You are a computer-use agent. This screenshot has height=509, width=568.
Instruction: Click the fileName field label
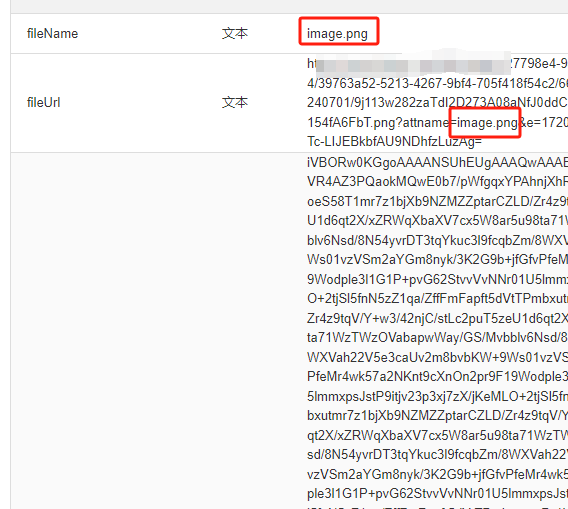[53, 34]
